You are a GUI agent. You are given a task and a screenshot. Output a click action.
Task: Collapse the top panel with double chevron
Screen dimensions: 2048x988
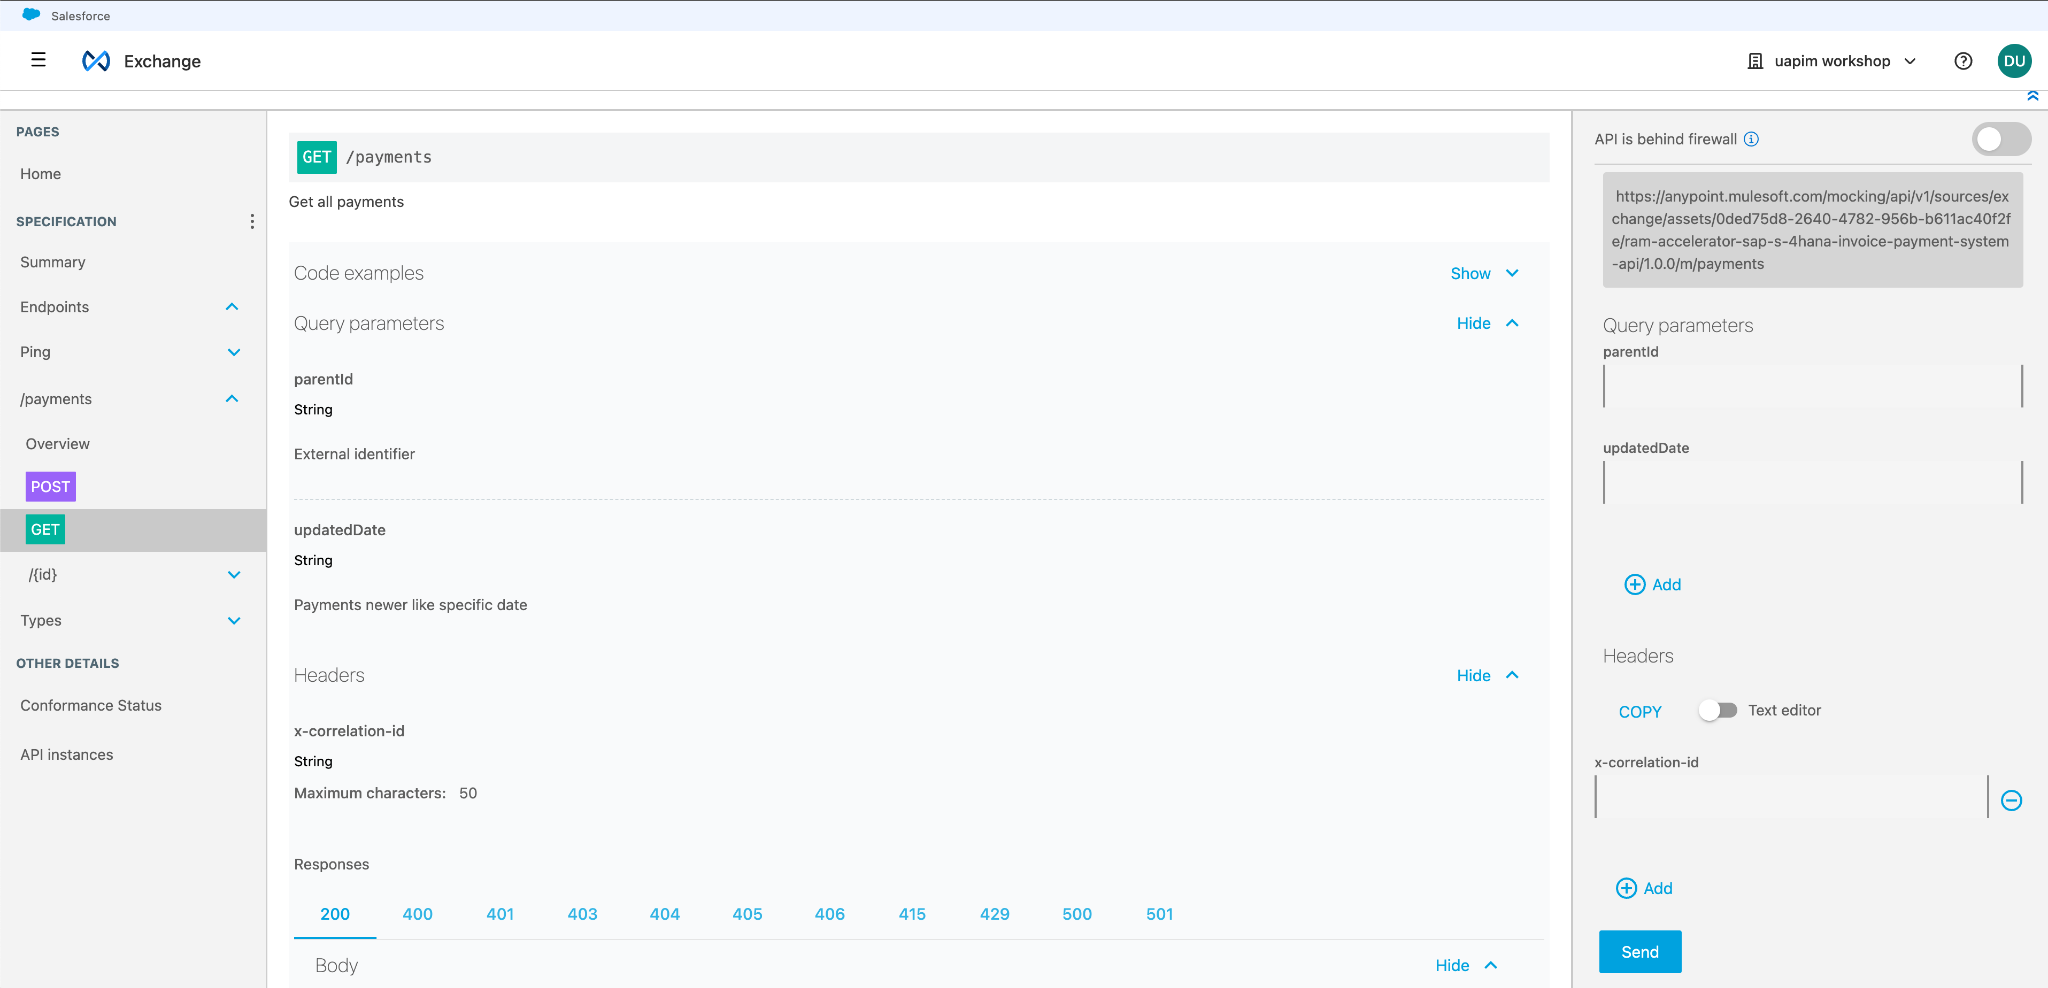click(x=2032, y=96)
